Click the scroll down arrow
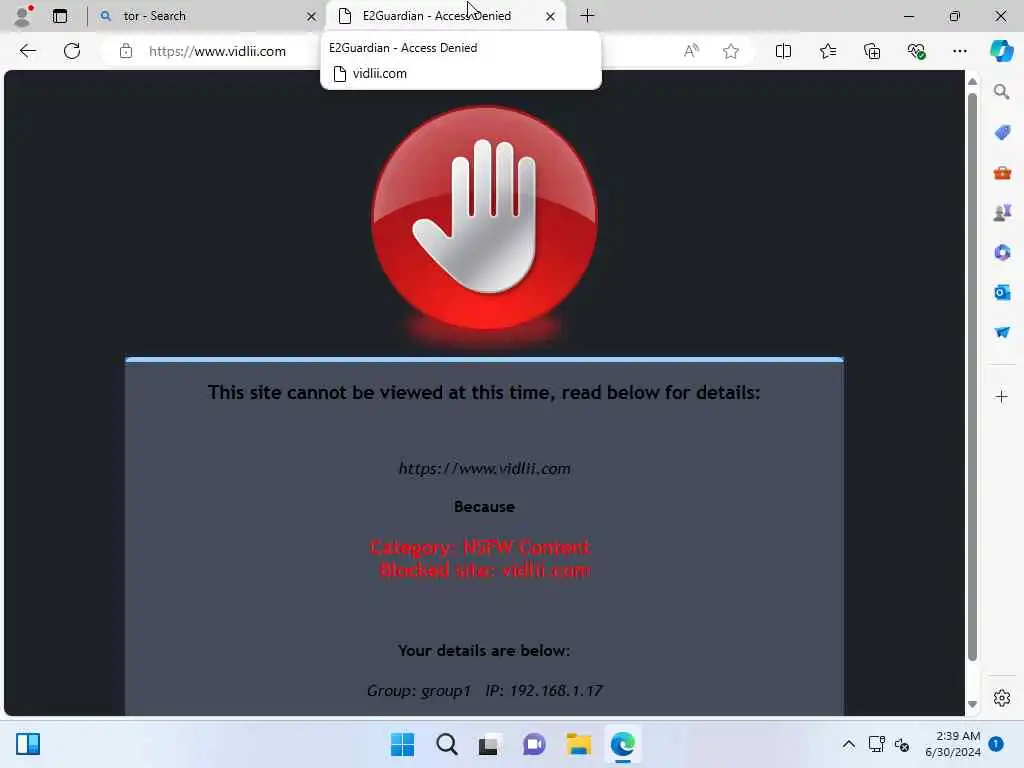 click(972, 704)
